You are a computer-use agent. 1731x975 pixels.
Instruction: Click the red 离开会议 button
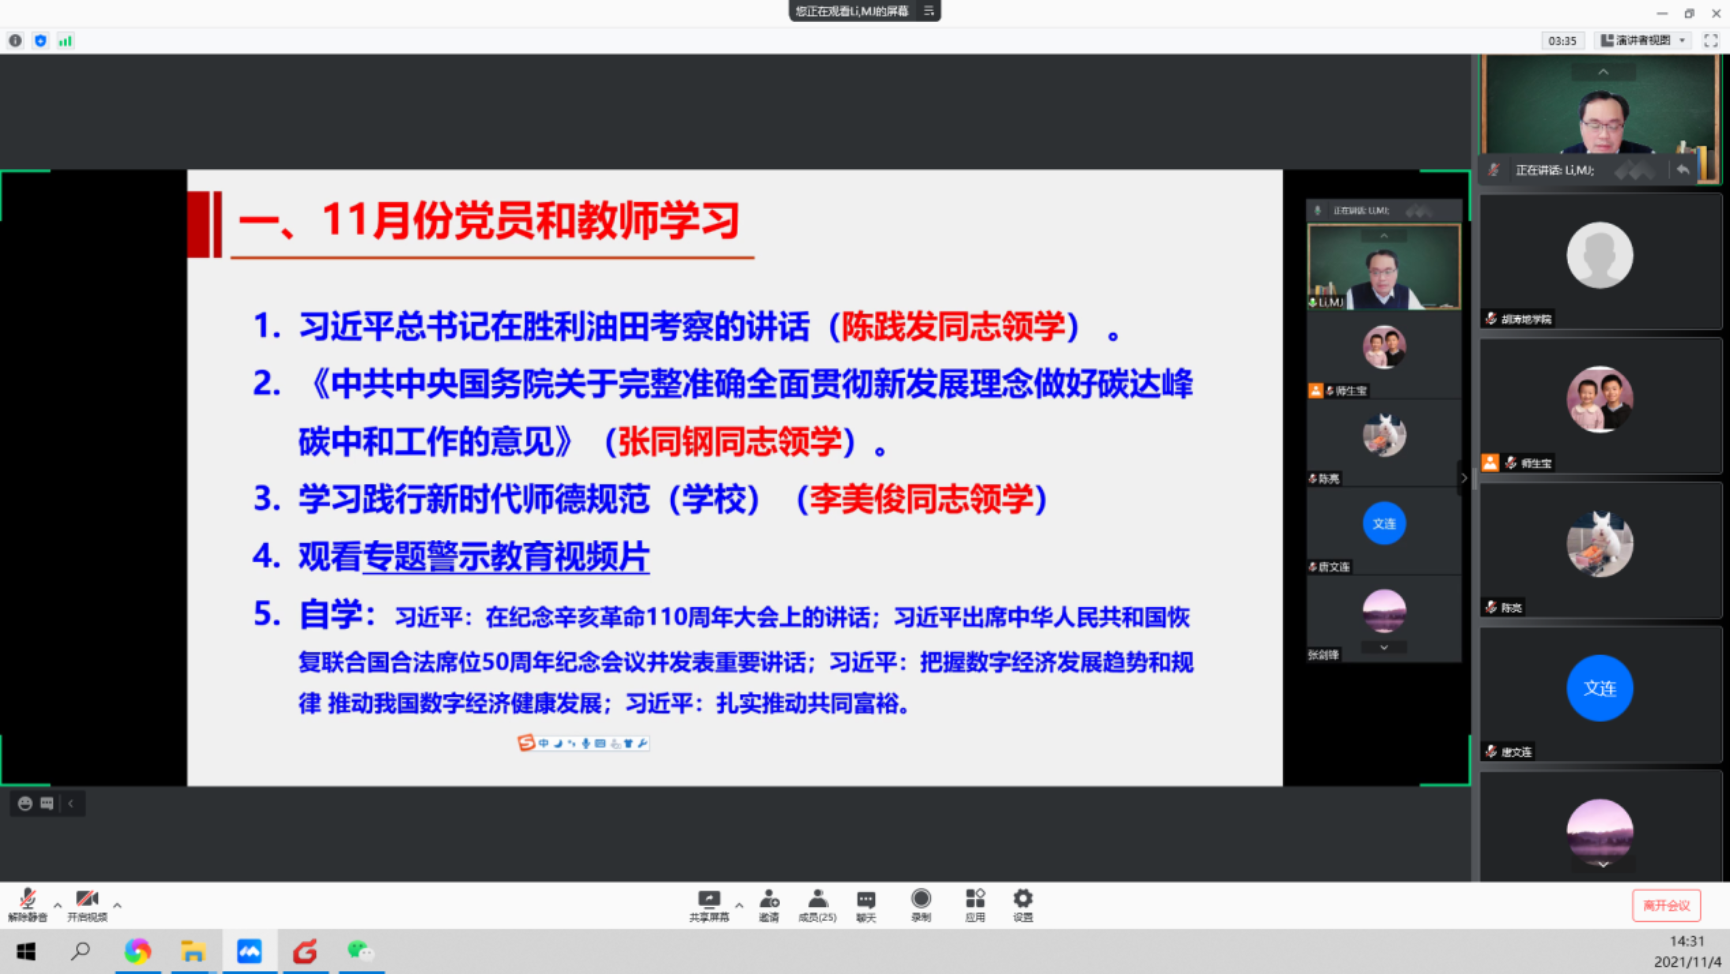coord(1666,905)
